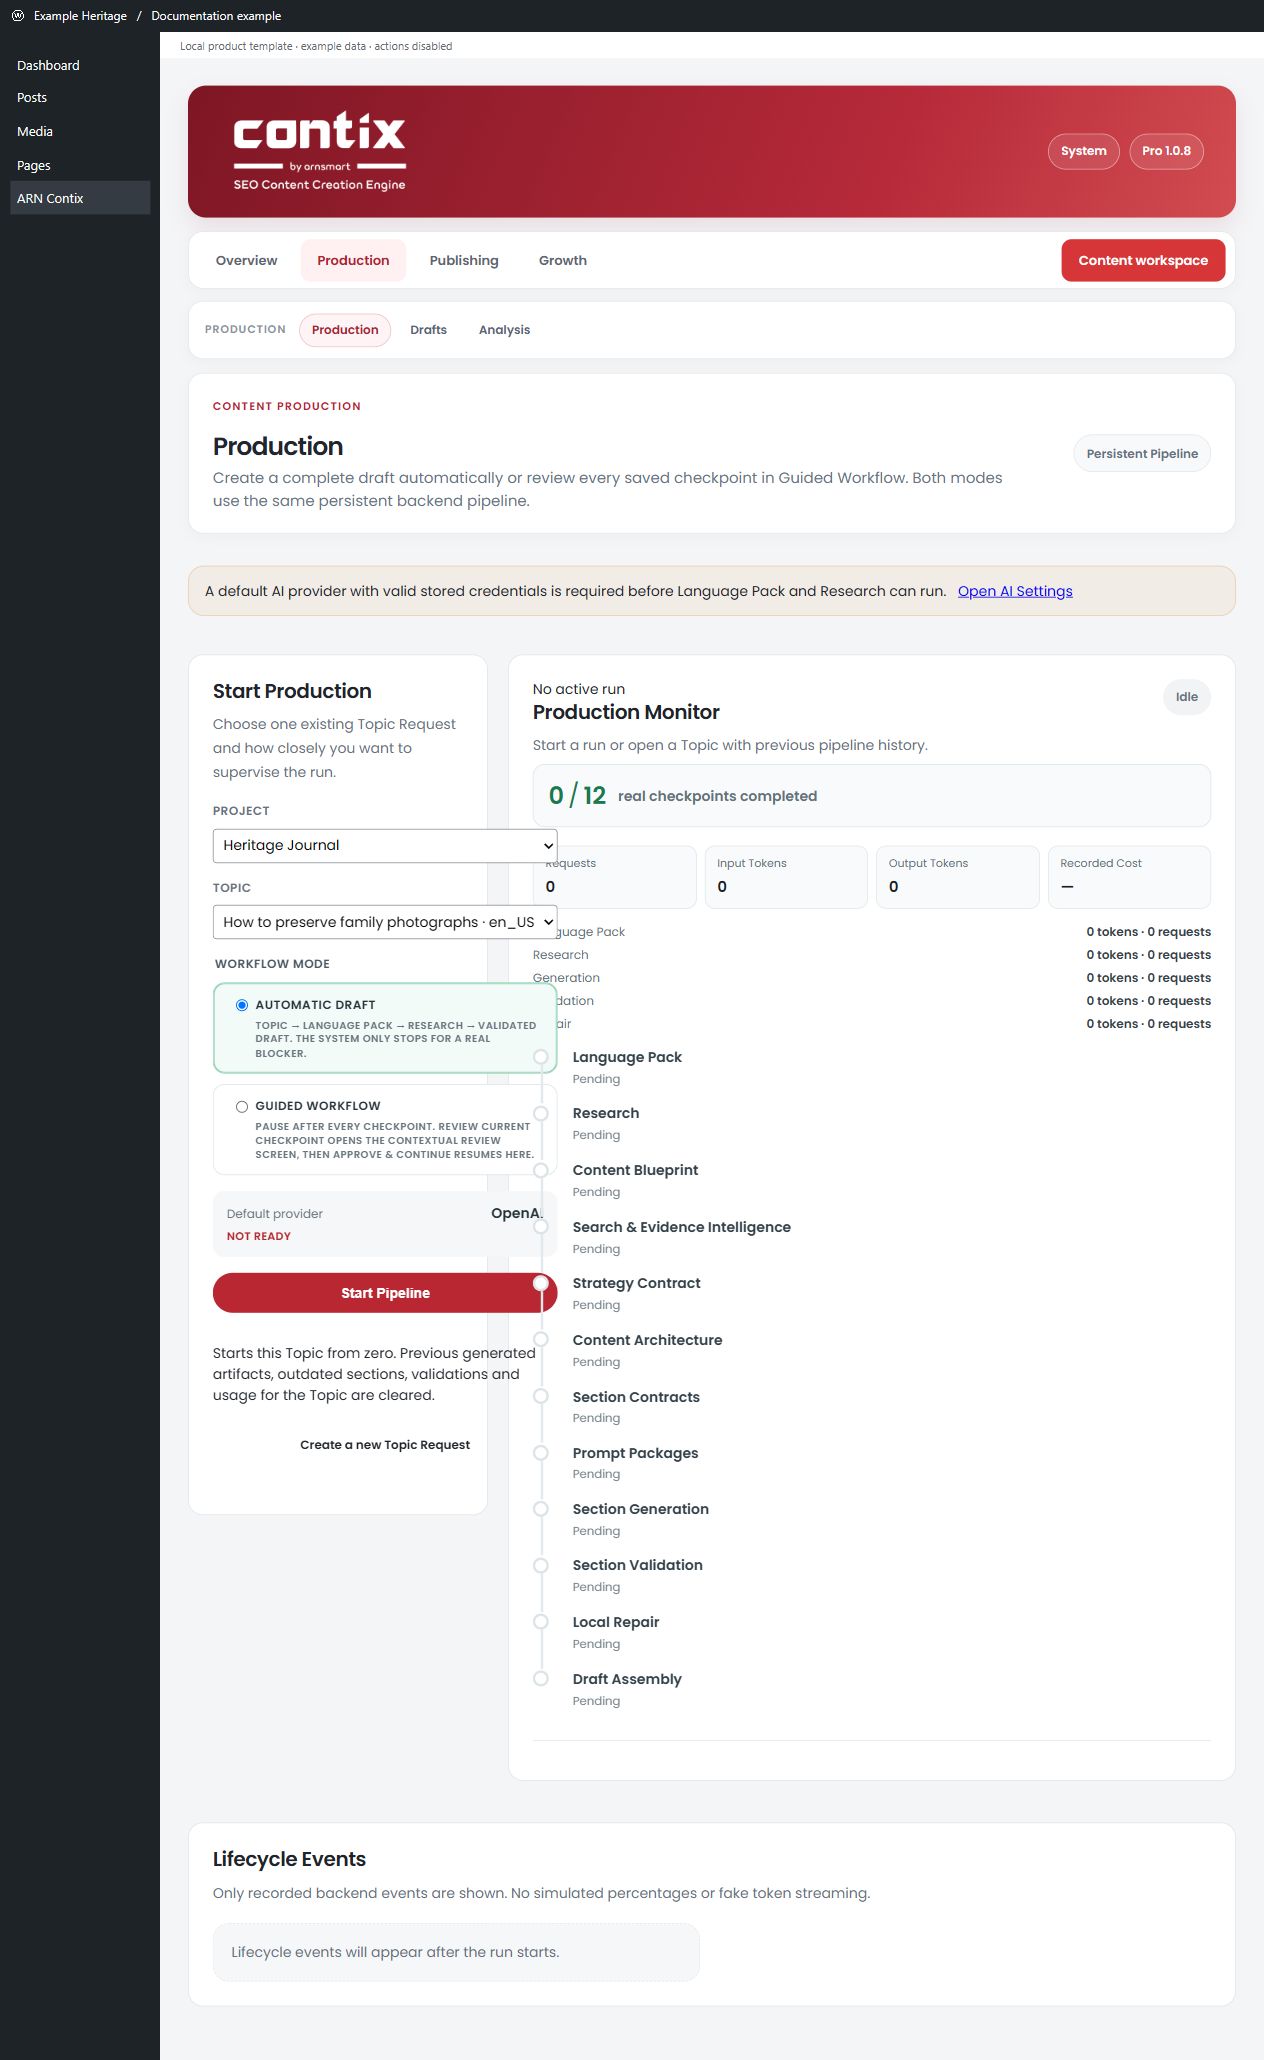Click the Input Tokens stat card
Screen dimensions: 1264x2060
click(x=786, y=877)
